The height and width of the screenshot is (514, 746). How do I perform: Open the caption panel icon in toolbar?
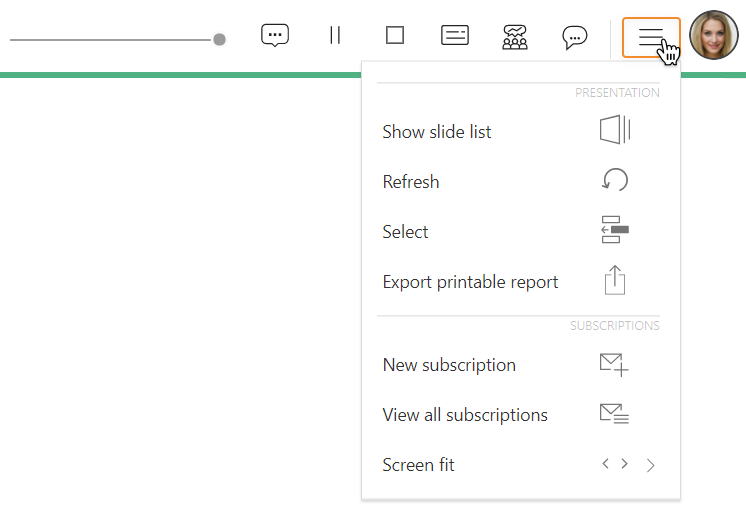(455, 36)
